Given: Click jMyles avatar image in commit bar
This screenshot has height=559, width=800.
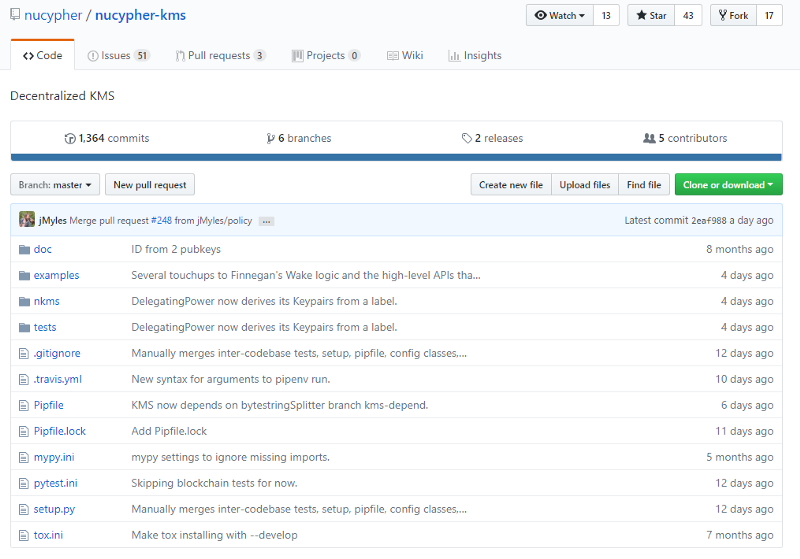Looking at the screenshot, I should click(x=27, y=219).
